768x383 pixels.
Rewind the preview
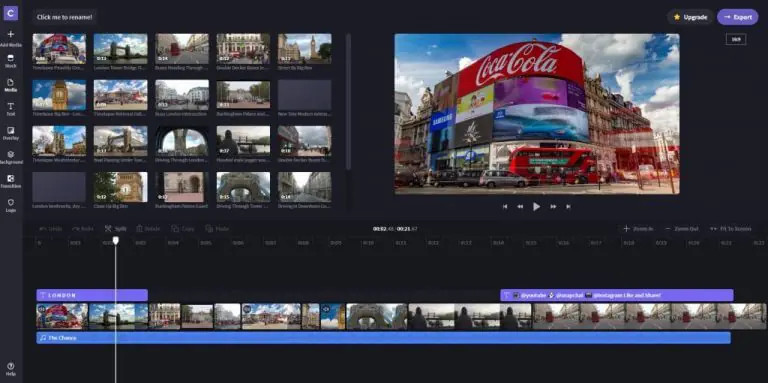pos(520,207)
